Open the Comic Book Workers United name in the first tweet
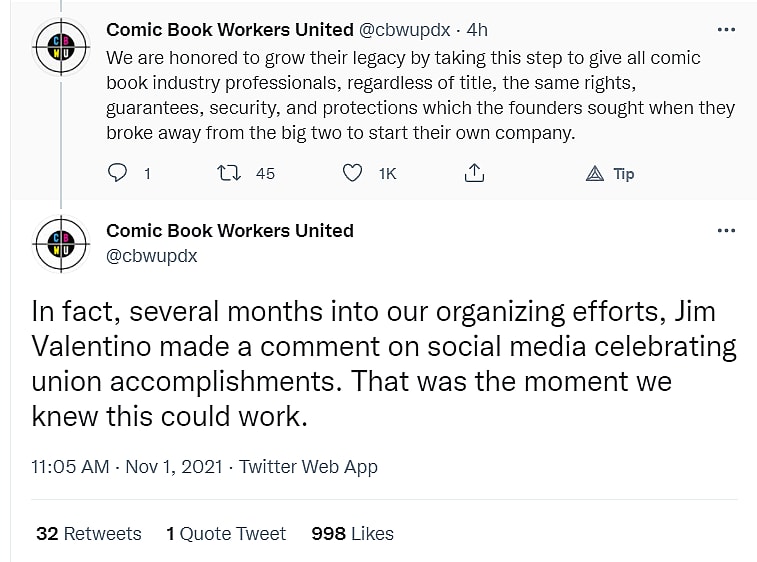The image size is (757, 562). tap(230, 30)
